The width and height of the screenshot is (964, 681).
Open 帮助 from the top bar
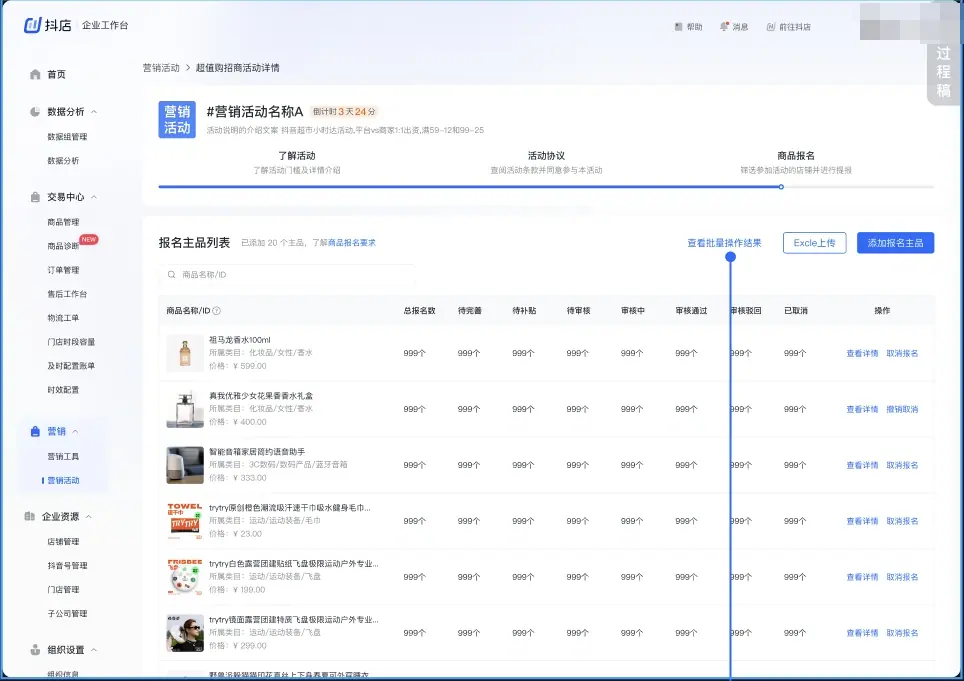click(689, 27)
